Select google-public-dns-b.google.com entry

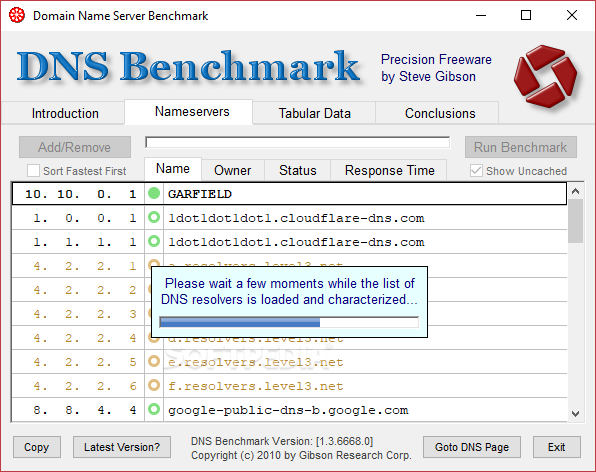pos(288,410)
